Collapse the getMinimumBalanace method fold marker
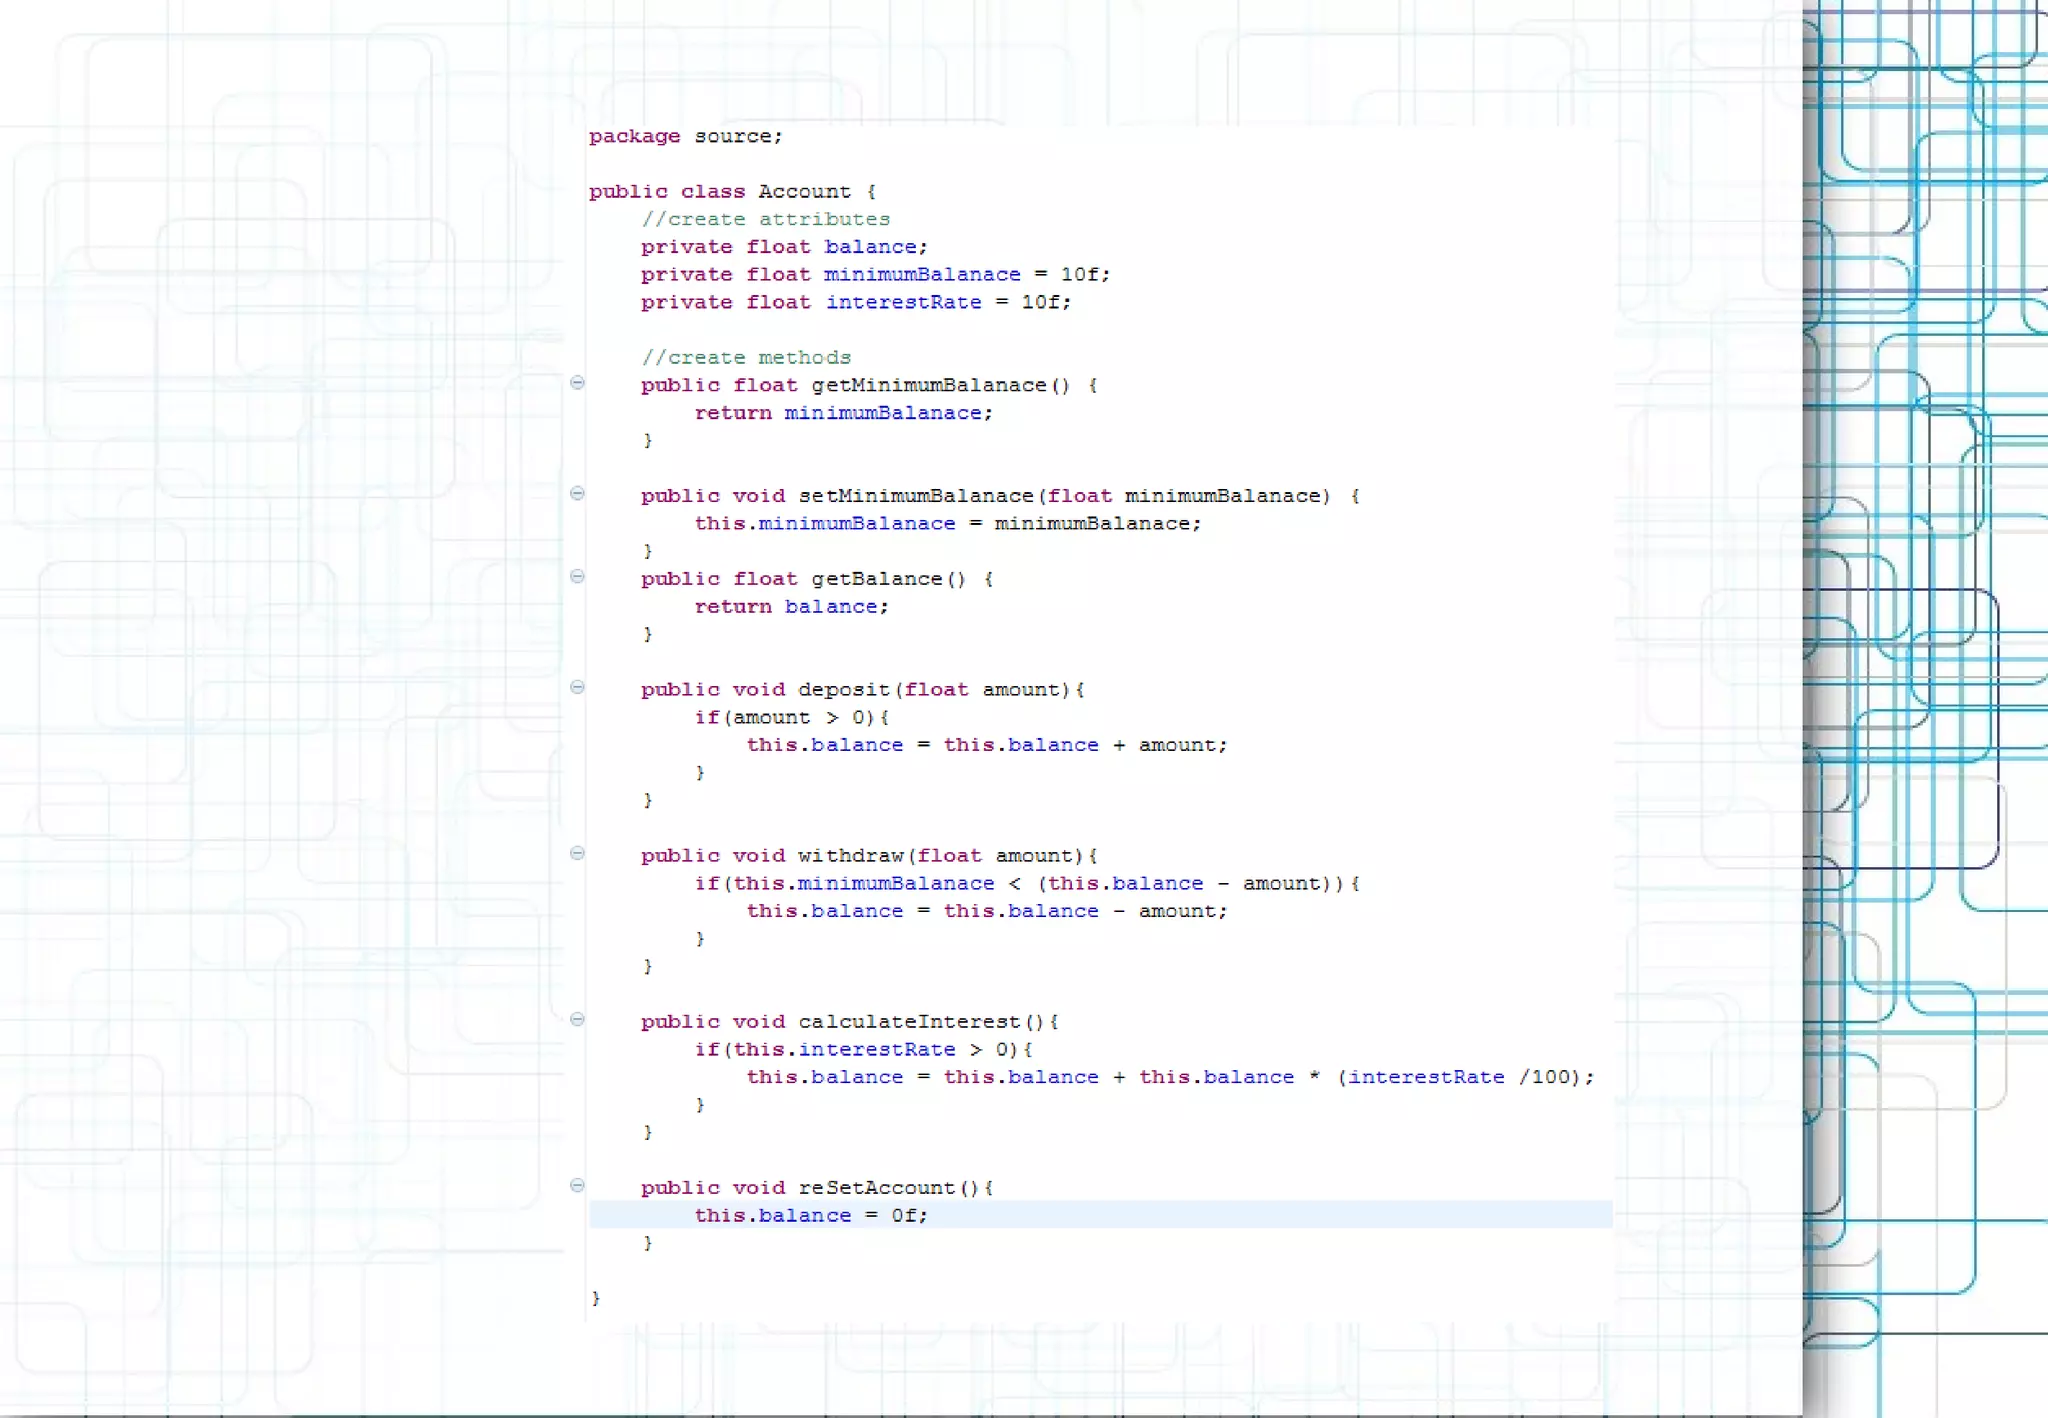 [x=577, y=383]
